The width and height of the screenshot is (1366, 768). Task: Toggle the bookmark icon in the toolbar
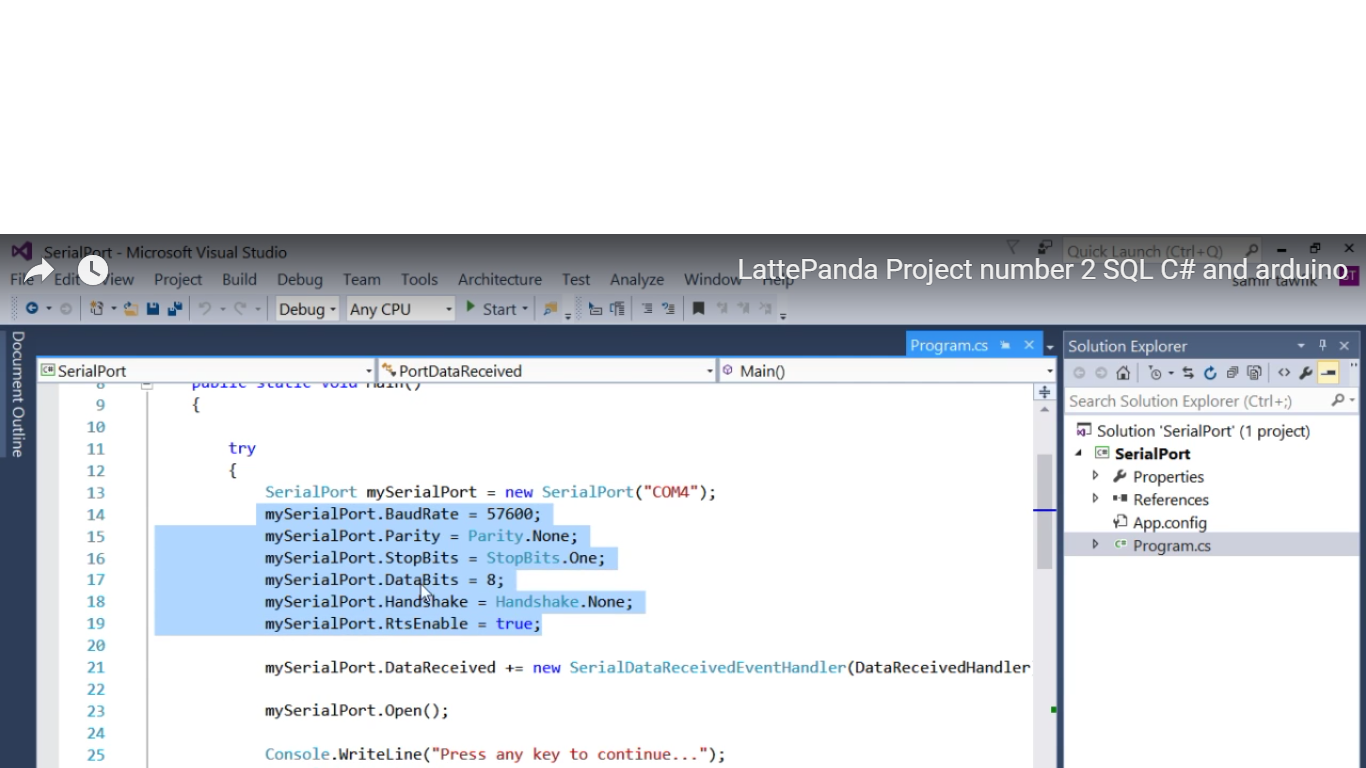click(698, 308)
